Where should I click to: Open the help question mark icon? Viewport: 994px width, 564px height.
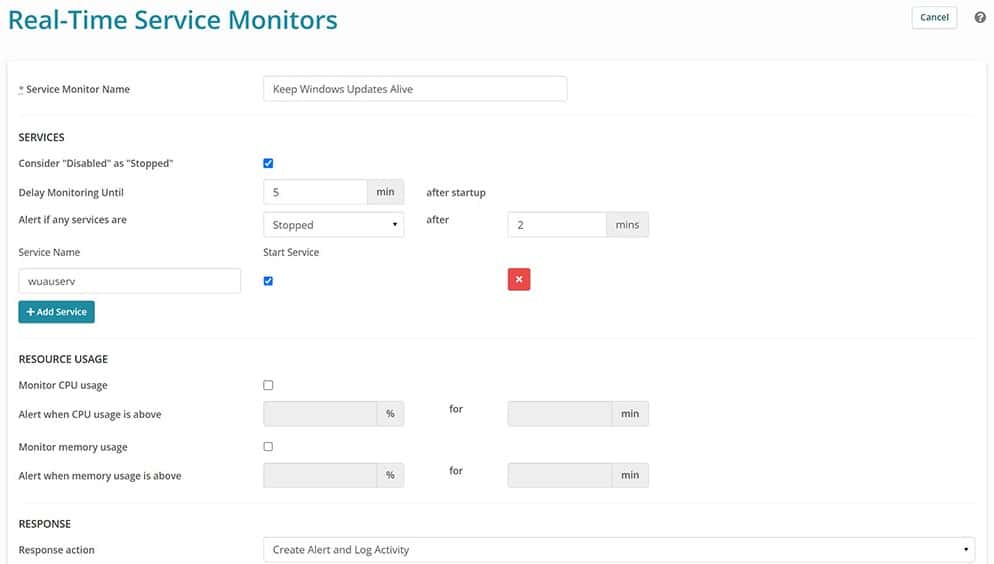coord(980,18)
